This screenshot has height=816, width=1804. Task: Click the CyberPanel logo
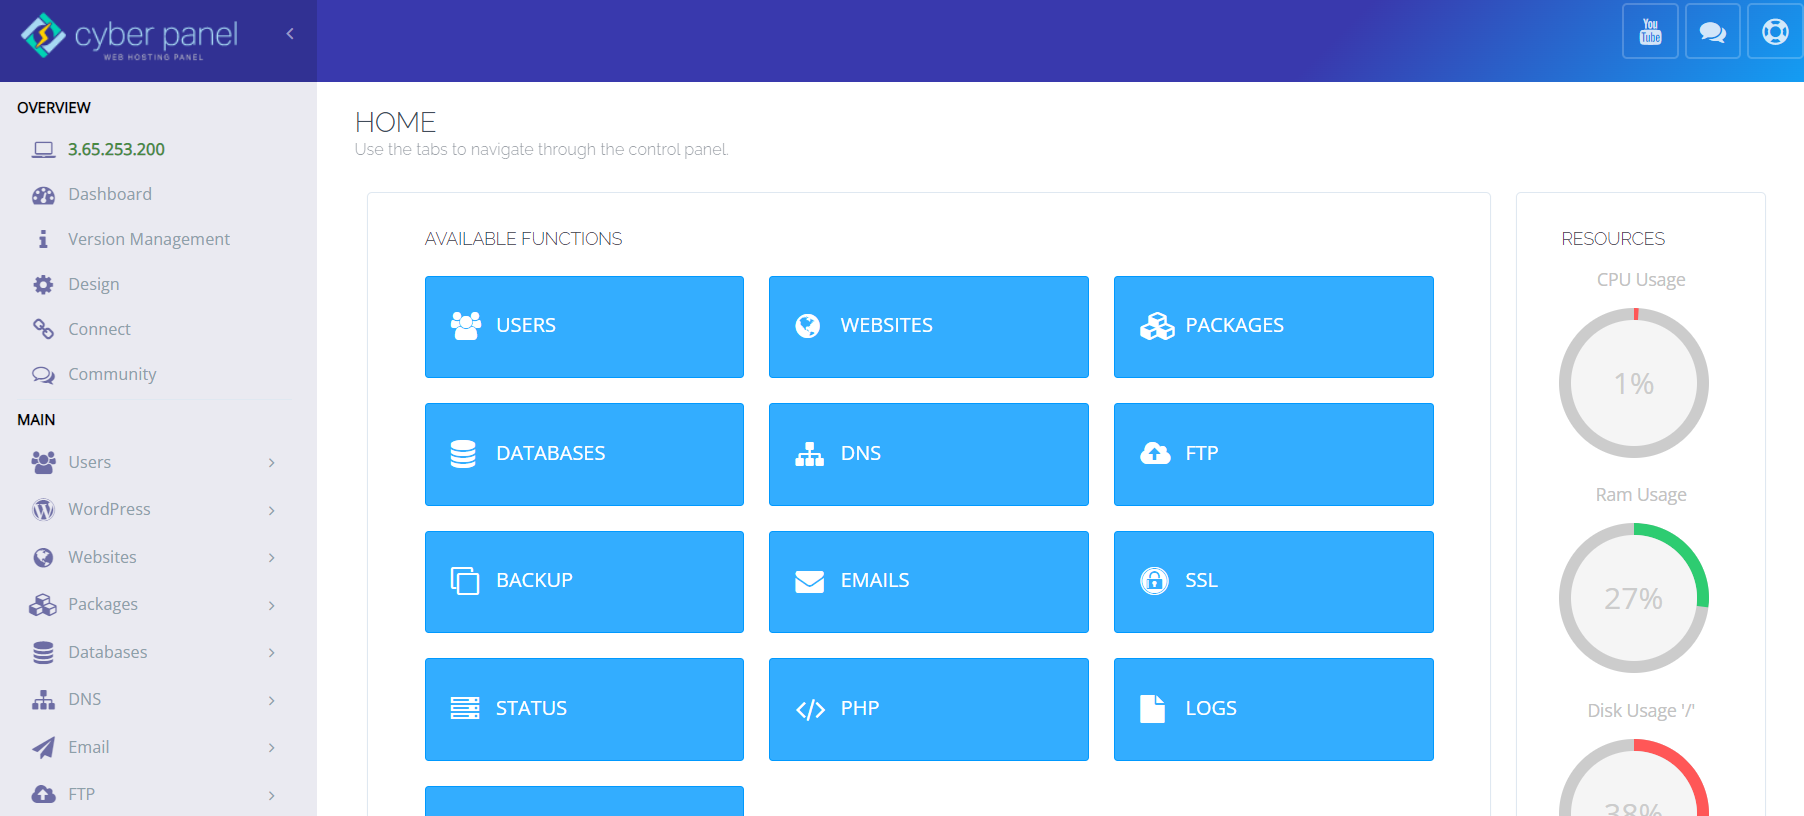click(130, 36)
